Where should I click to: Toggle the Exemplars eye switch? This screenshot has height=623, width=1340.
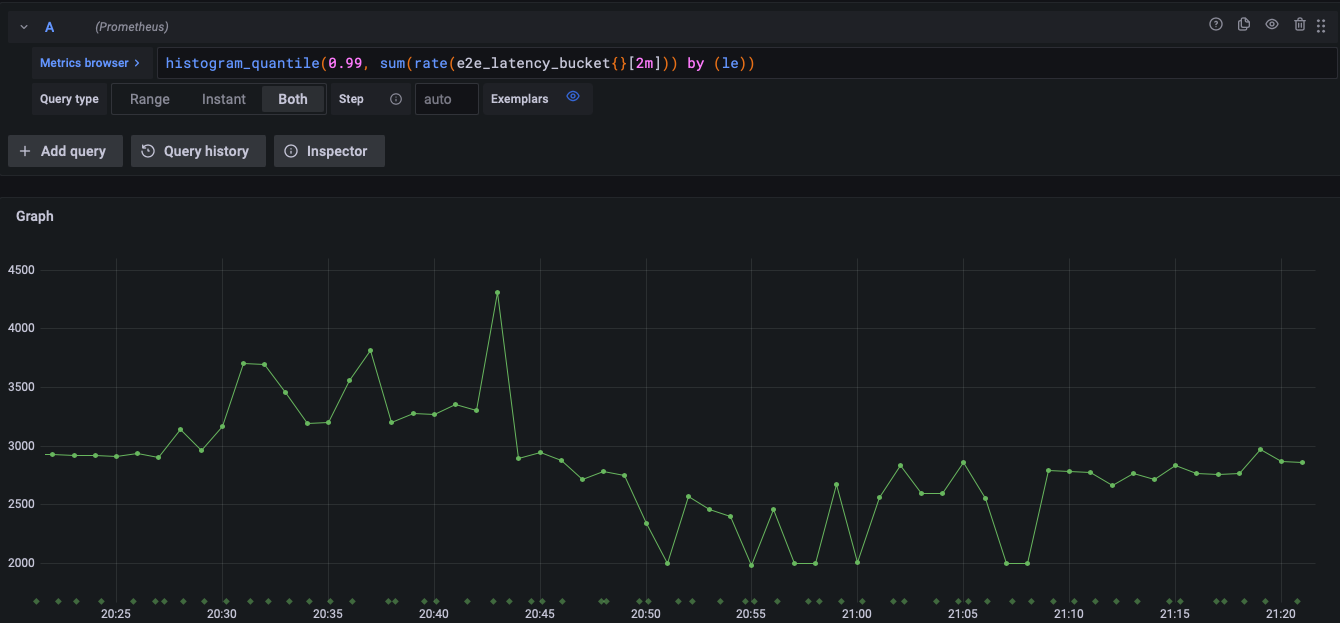[x=573, y=97]
